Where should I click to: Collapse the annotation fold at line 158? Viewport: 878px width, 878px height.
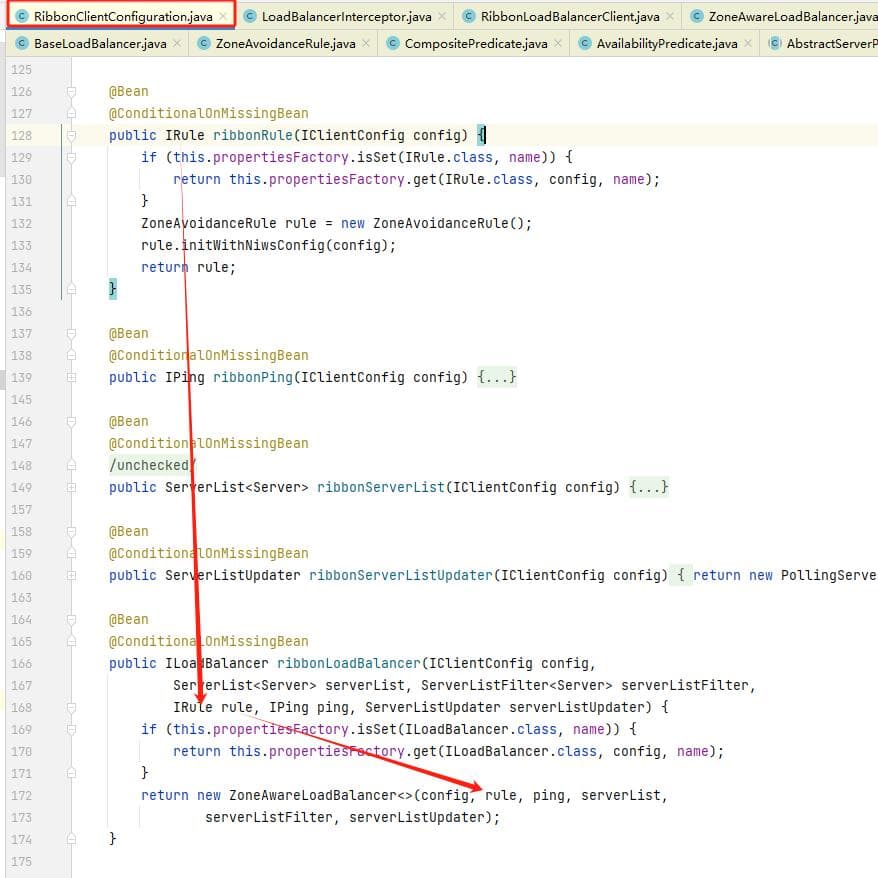click(x=71, y=531)
